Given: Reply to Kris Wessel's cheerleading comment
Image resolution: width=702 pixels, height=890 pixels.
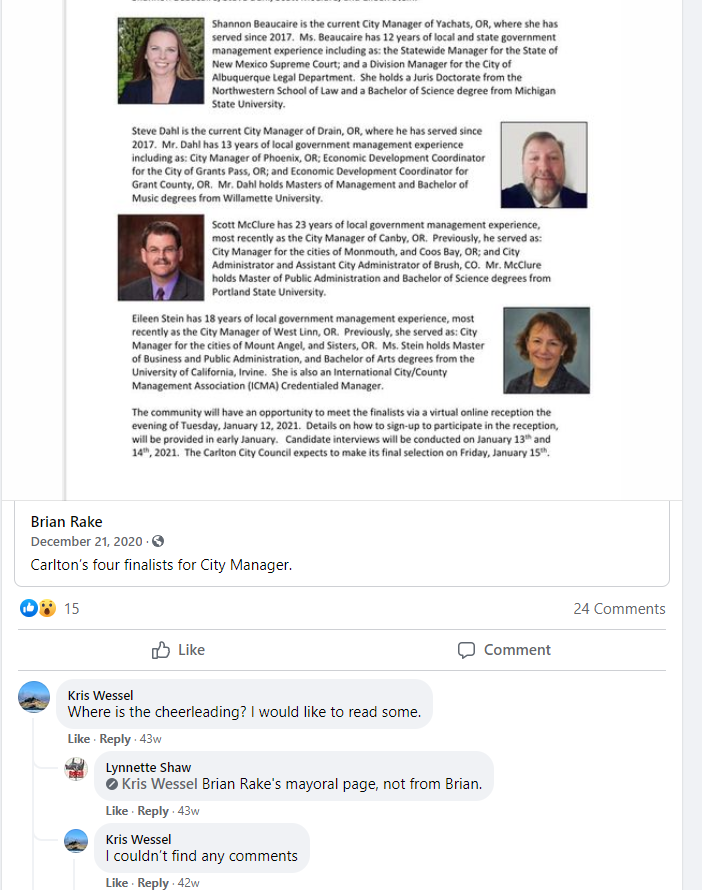Looking at the screenshot, I should 115,739.
